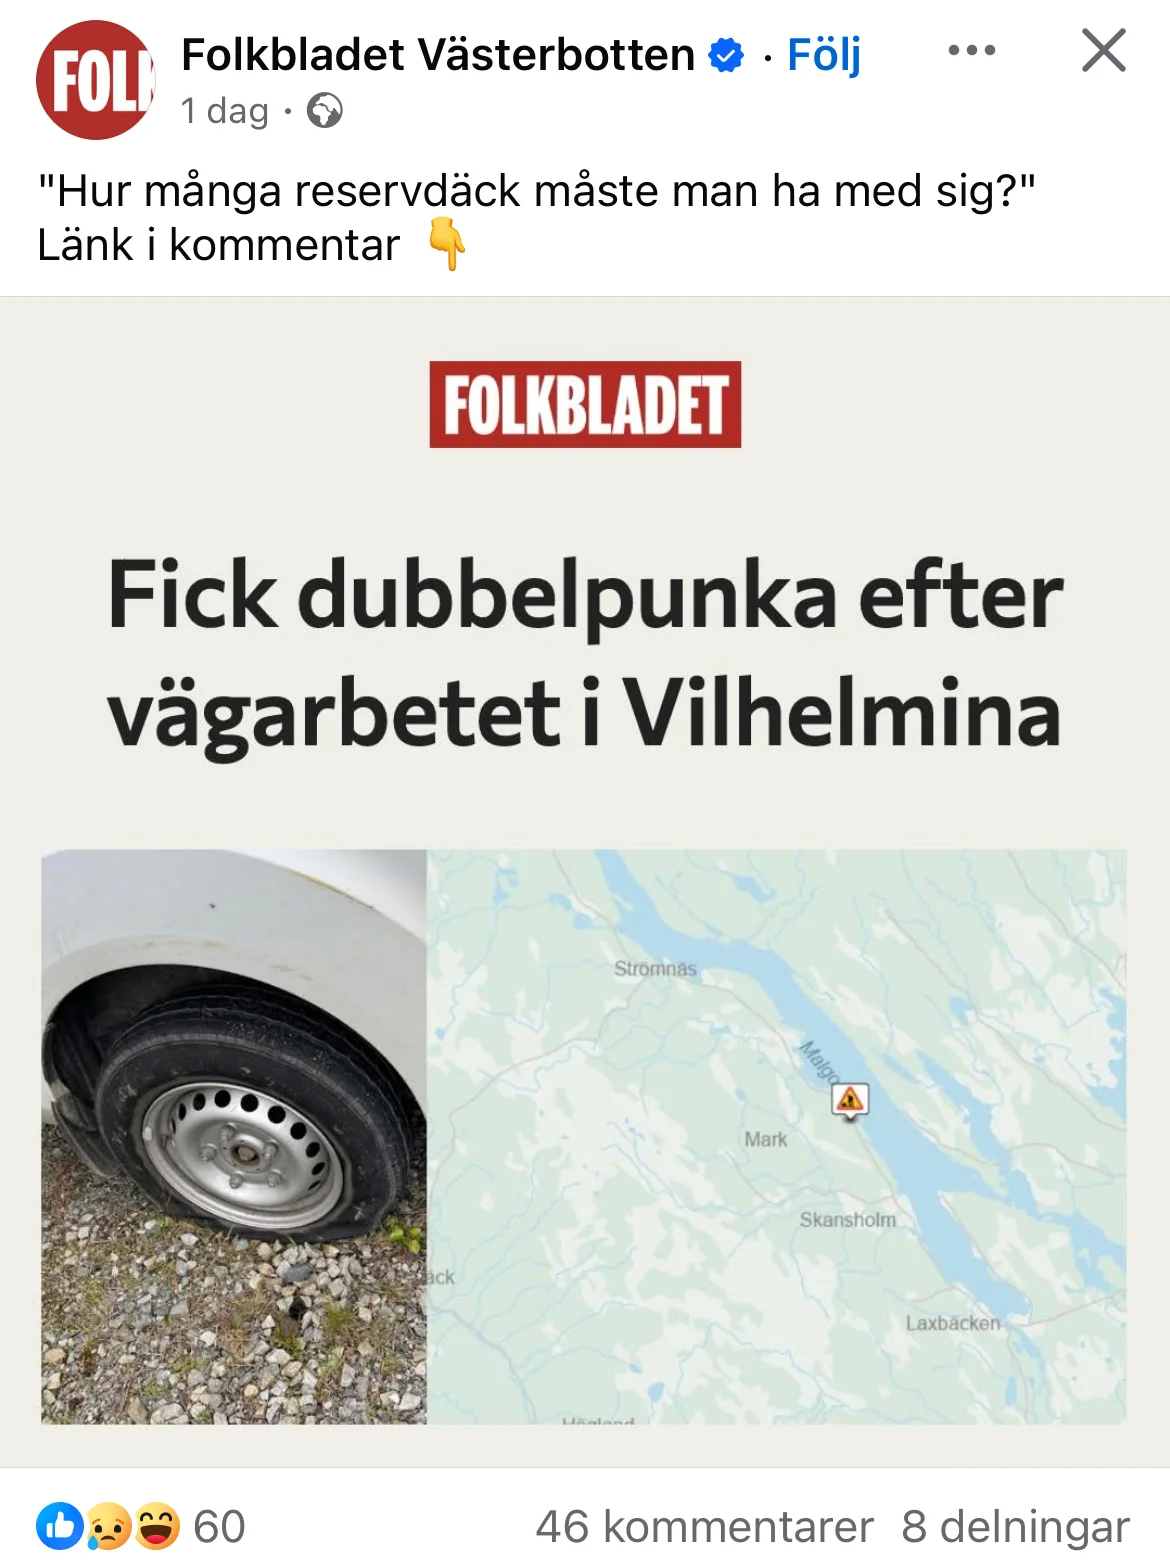The image size is (1170, 1567).
Task: Open the 46 kommentarer list
Action: pyautogui.click(x=705, y=1527)
